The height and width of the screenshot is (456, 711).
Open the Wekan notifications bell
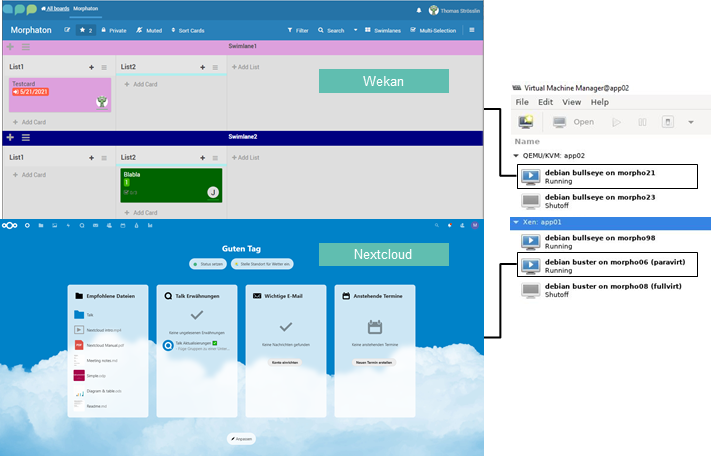point(418,9)
